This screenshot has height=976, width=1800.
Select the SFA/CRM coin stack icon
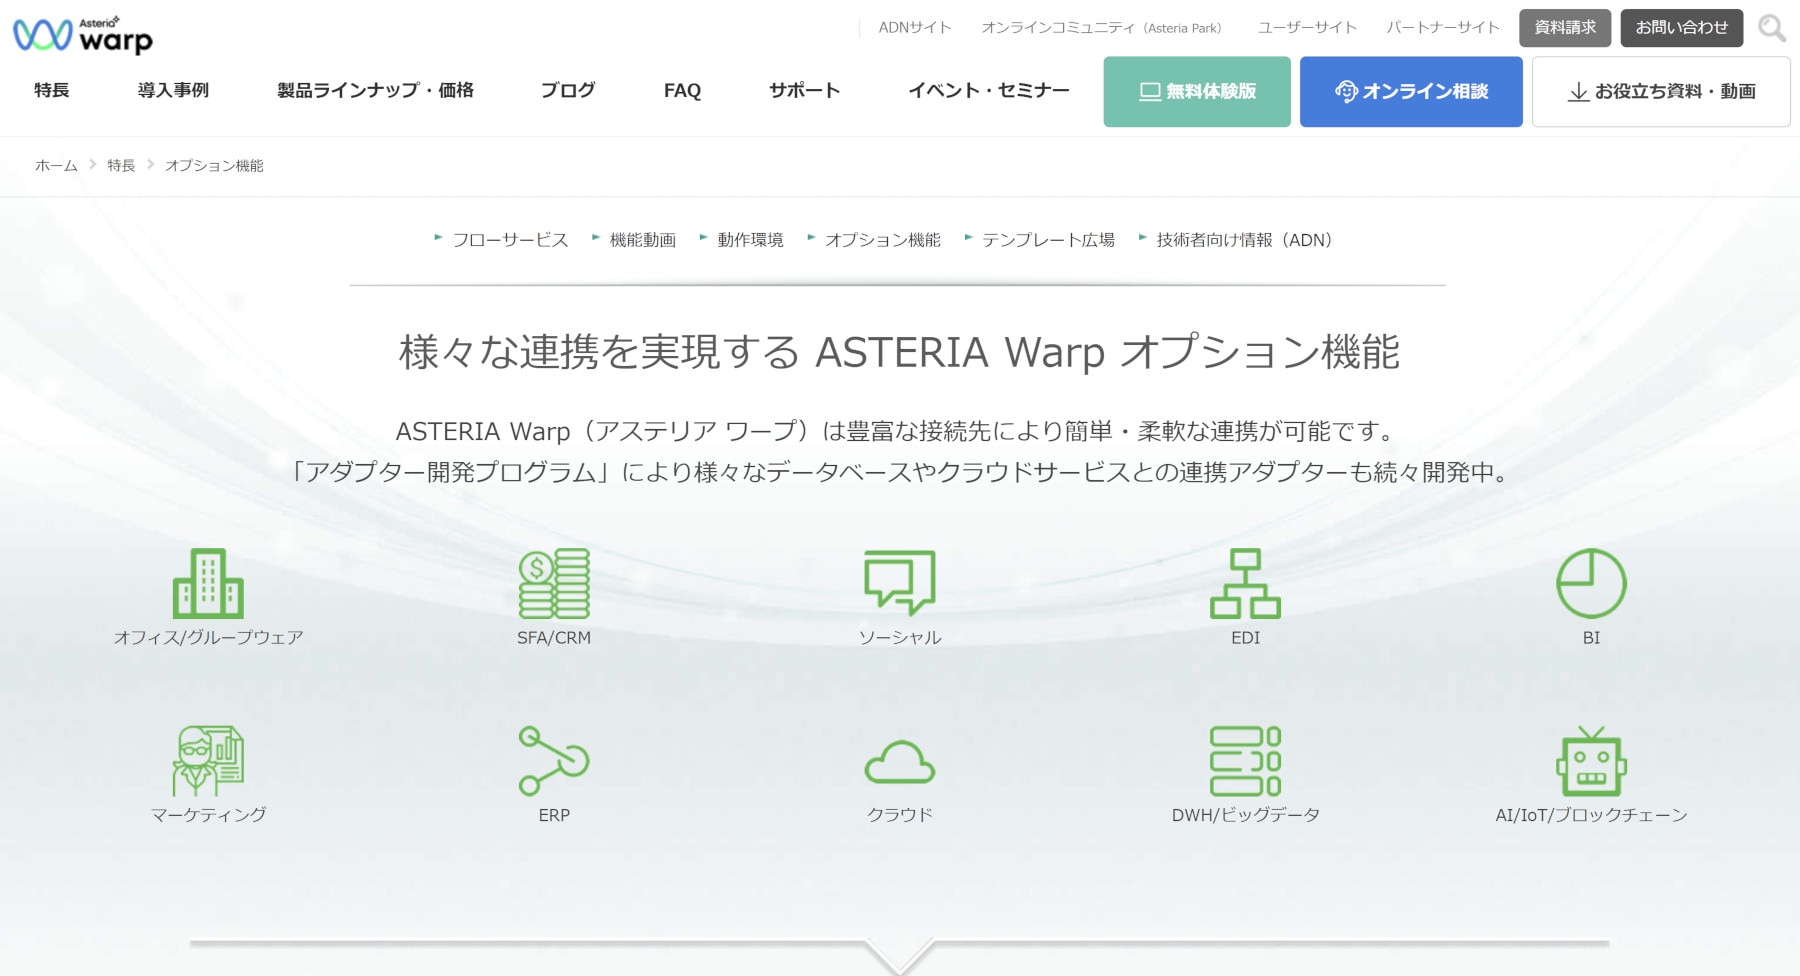[x=554, y=584]
